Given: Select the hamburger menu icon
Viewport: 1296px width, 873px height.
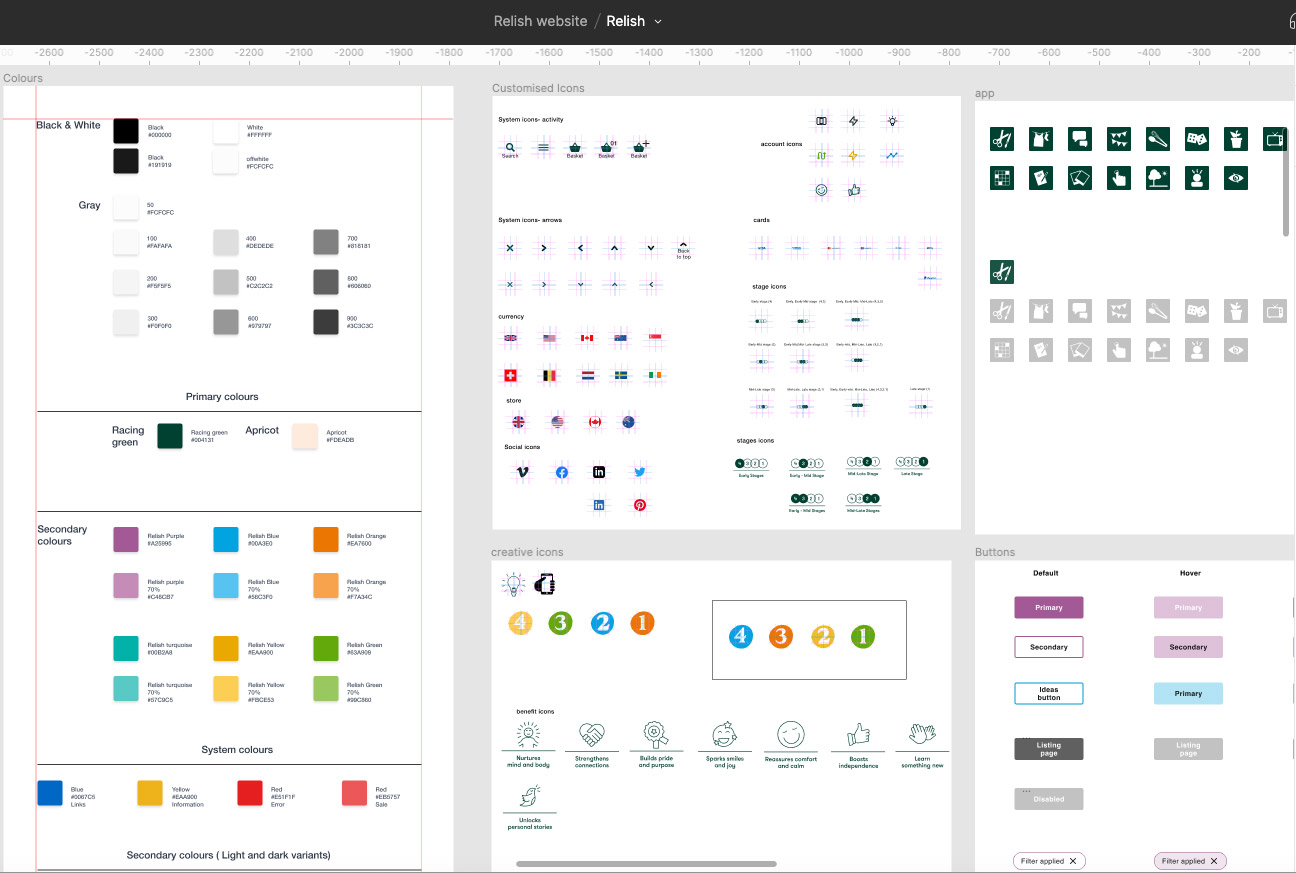Looking at the screenshot, I should coord(543,147).
